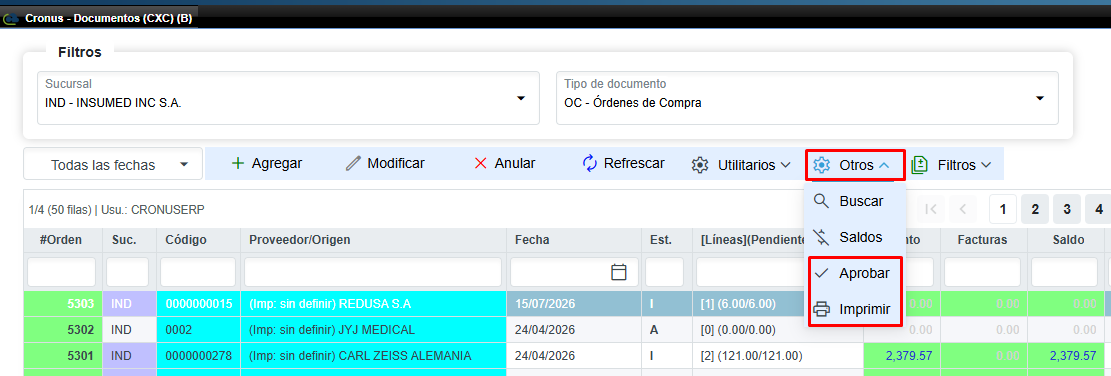Click the REDUSA S.A provider cell
1111x376 pixels.
tap(373, 304)
